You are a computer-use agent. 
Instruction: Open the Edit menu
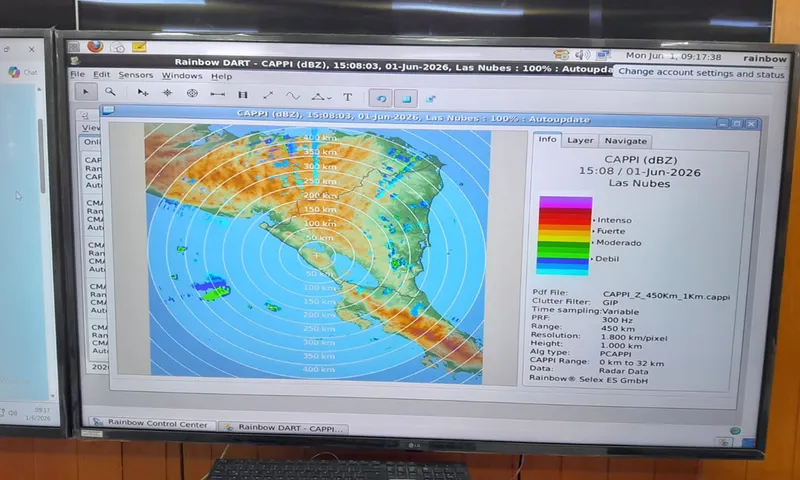(102, 74)
